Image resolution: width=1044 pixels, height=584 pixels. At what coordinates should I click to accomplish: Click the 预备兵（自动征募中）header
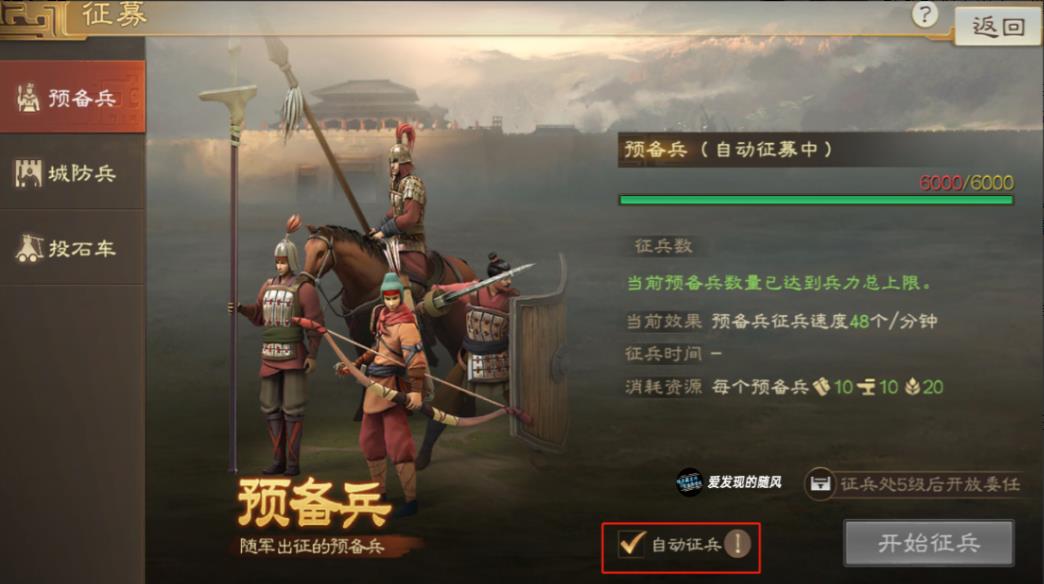tap(728, 149)
